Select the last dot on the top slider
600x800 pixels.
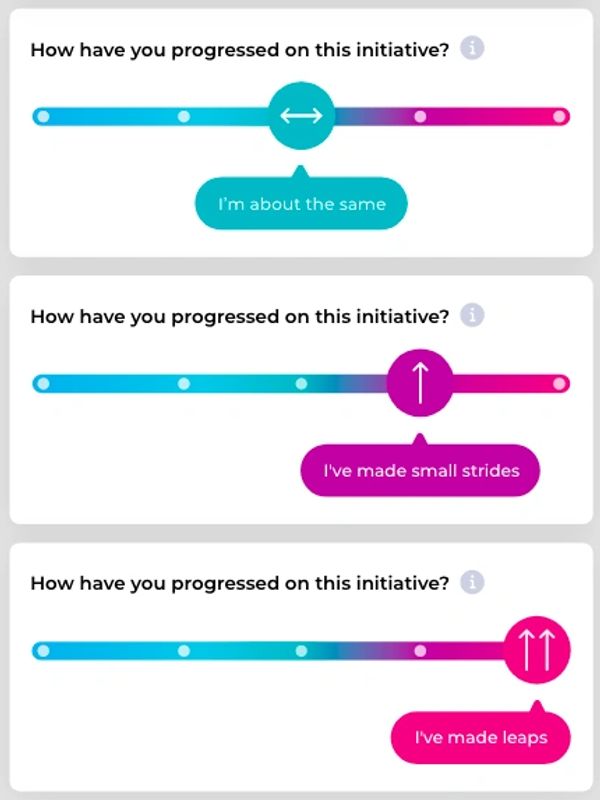click(x=559, y=116)
